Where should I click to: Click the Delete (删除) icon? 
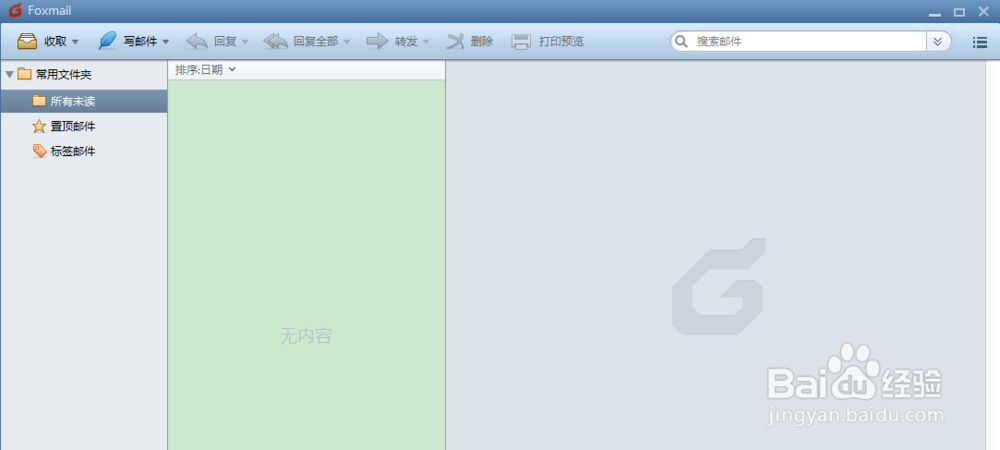(455, 41)
